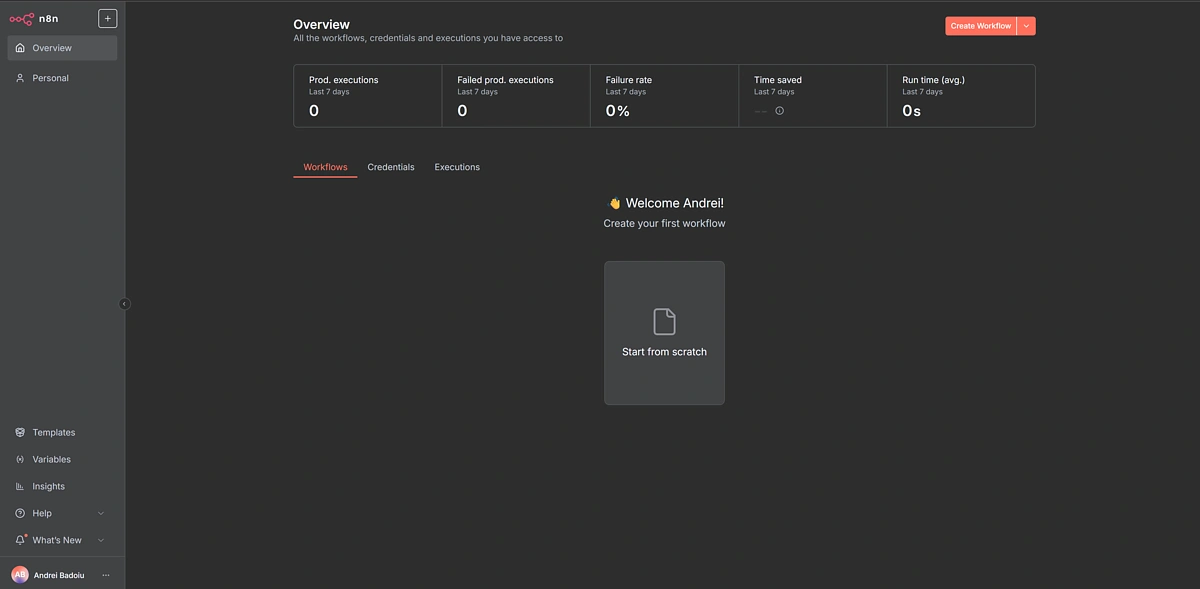Open Variables in the sidebar
This screenshot has height=589, width=1200.
tap(51, 460)
